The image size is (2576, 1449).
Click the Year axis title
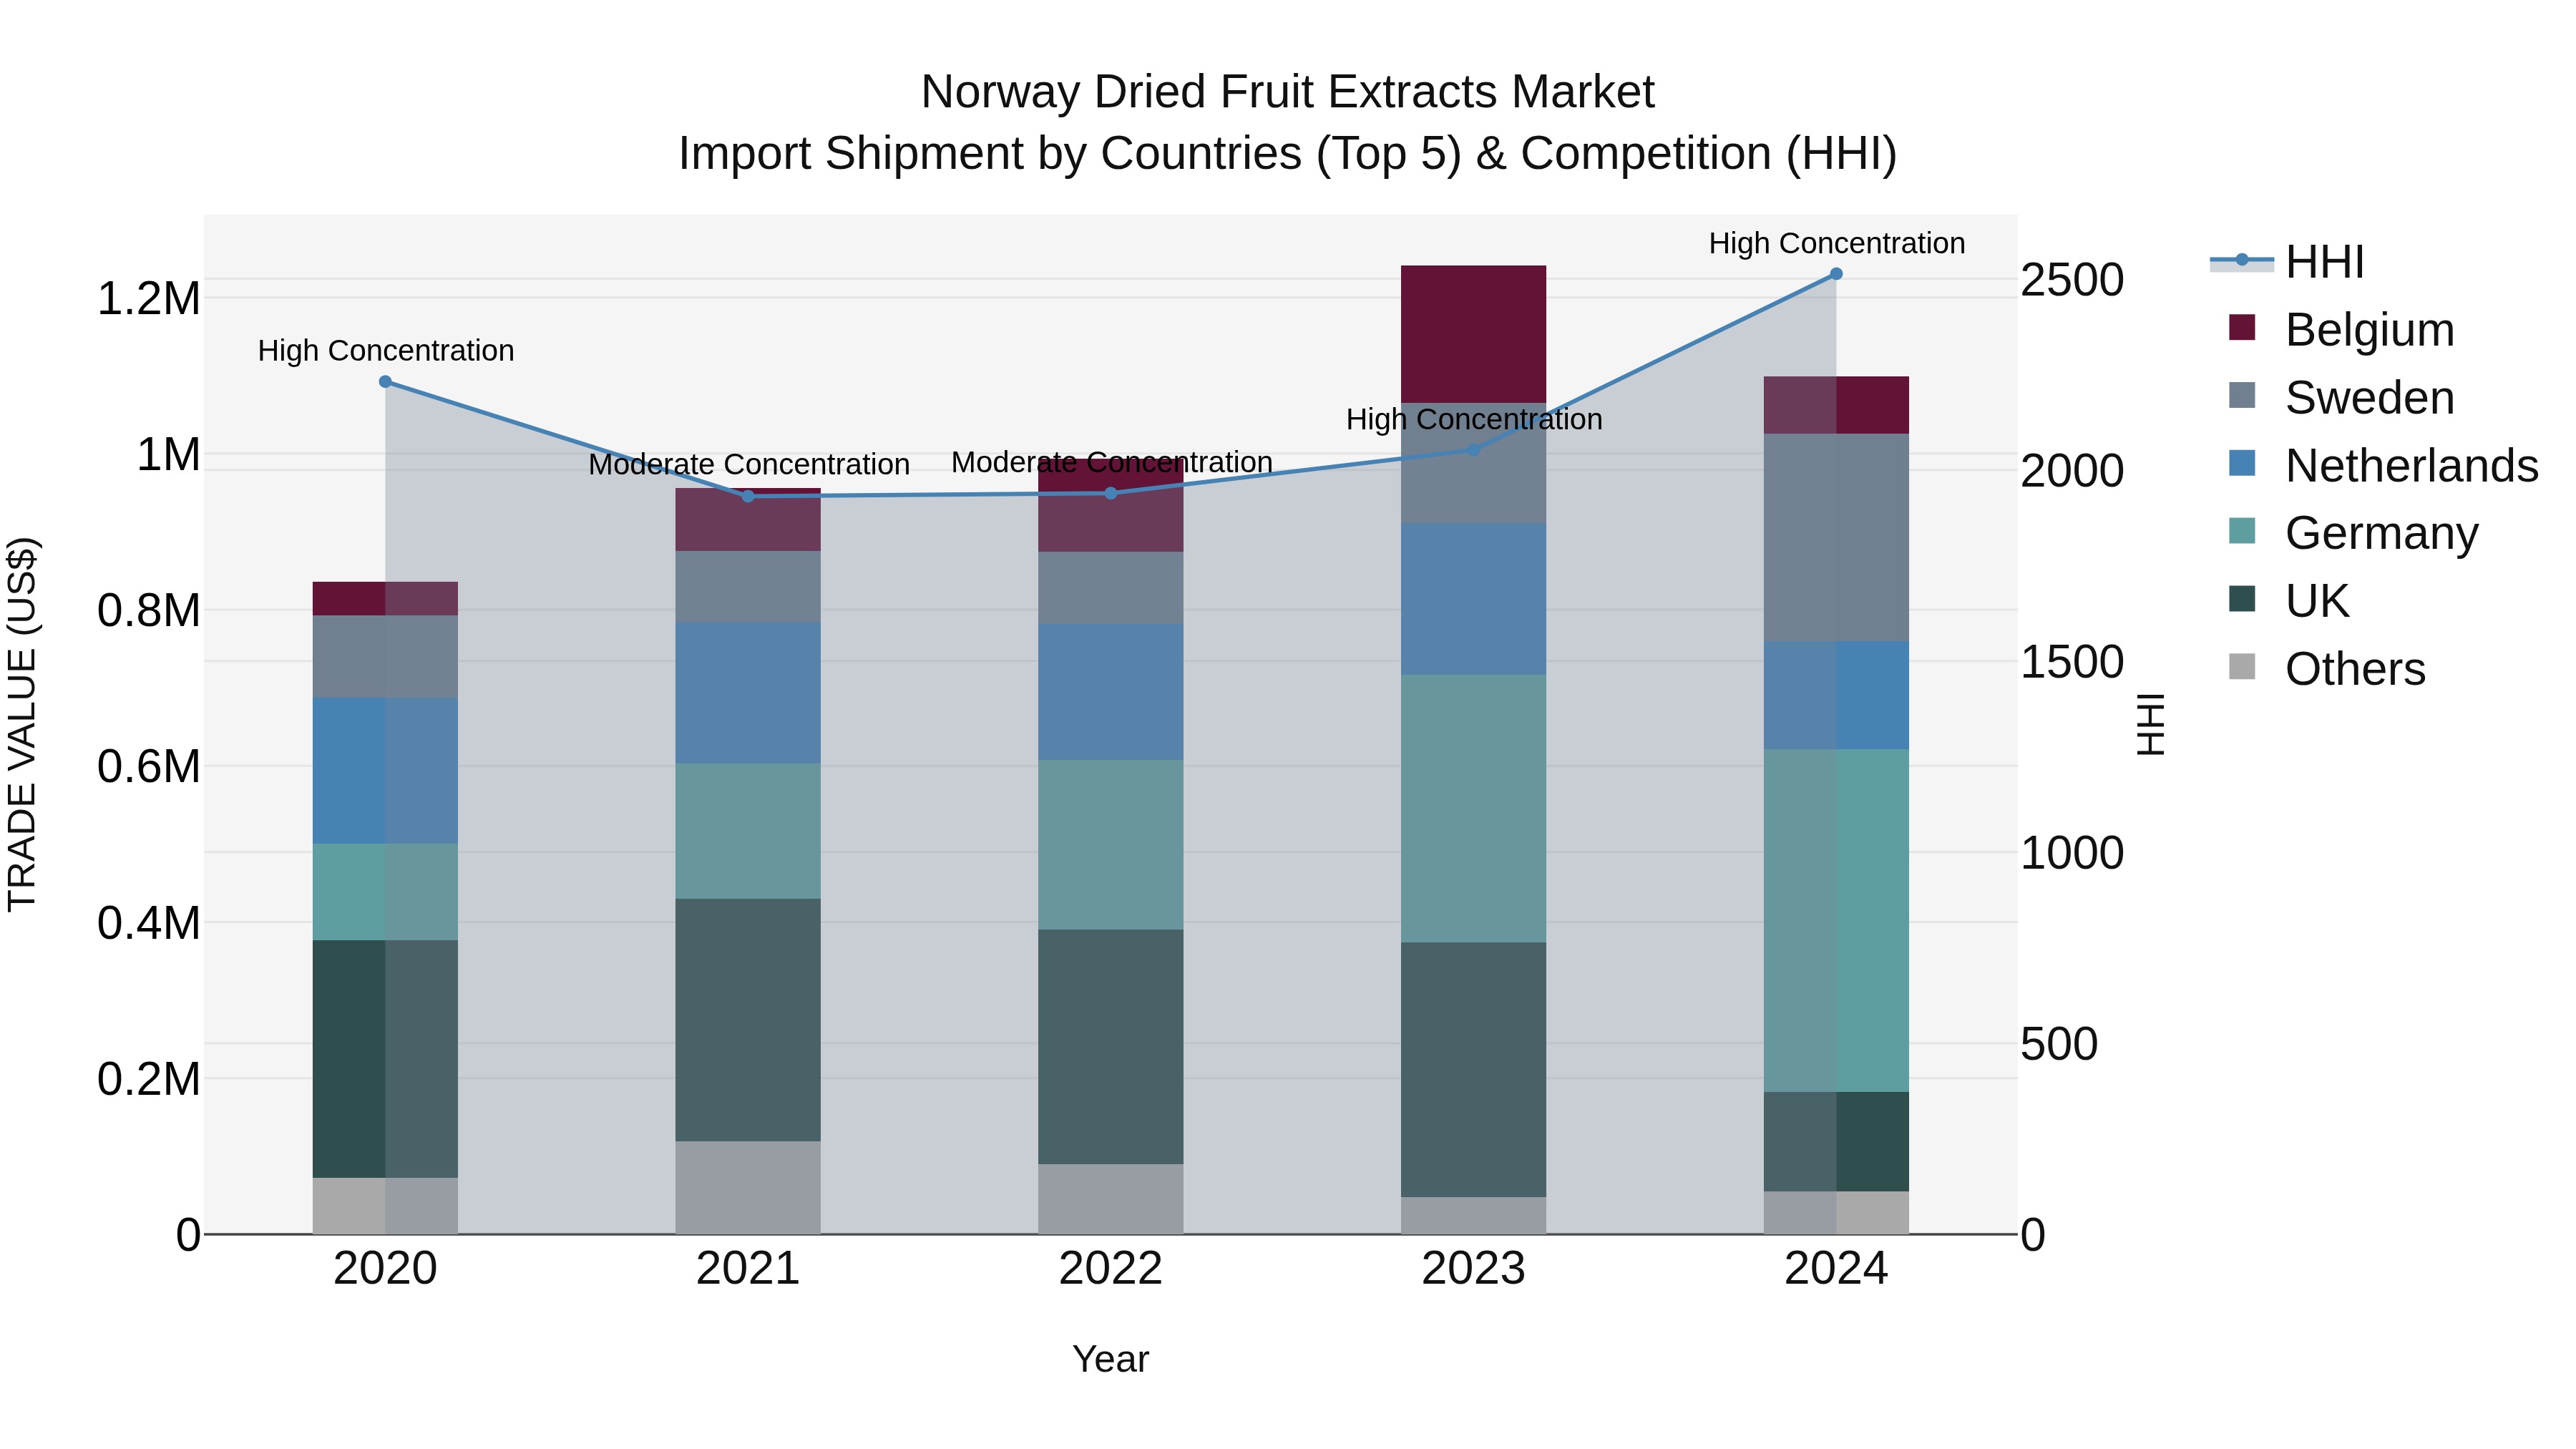click(1111, 1360)
